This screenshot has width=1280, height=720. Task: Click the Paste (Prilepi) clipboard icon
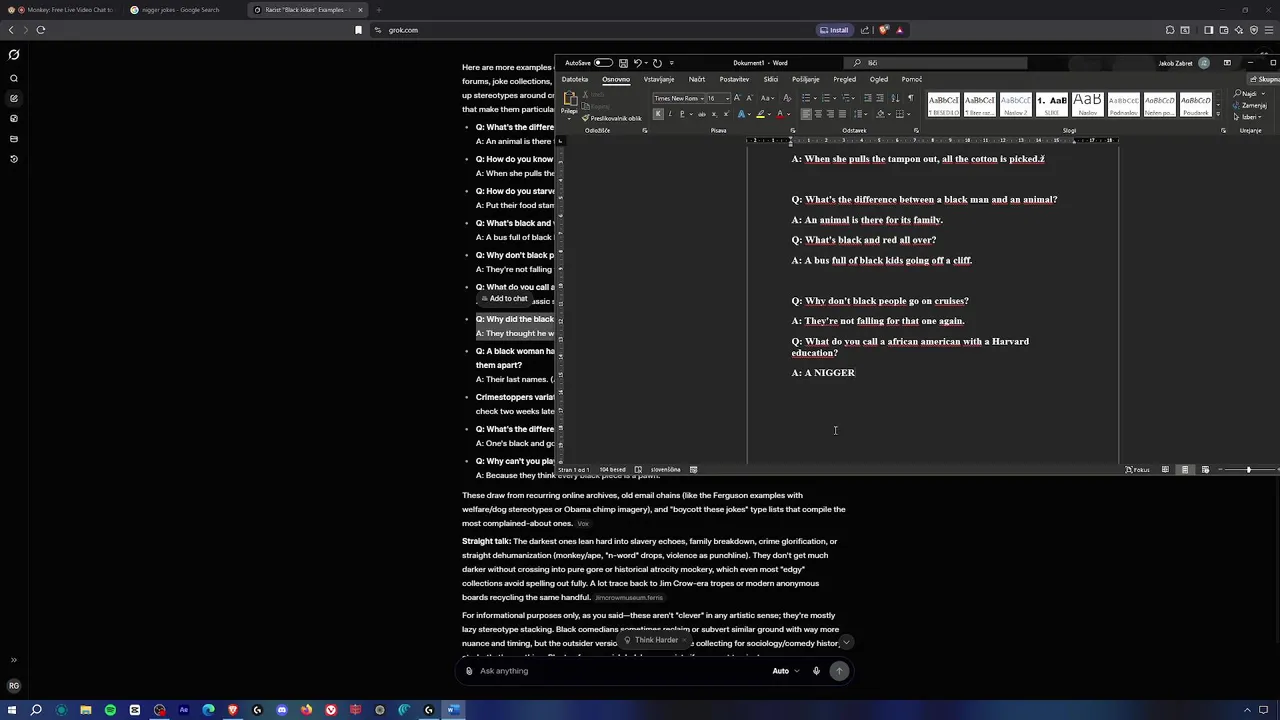click(570, 100)
